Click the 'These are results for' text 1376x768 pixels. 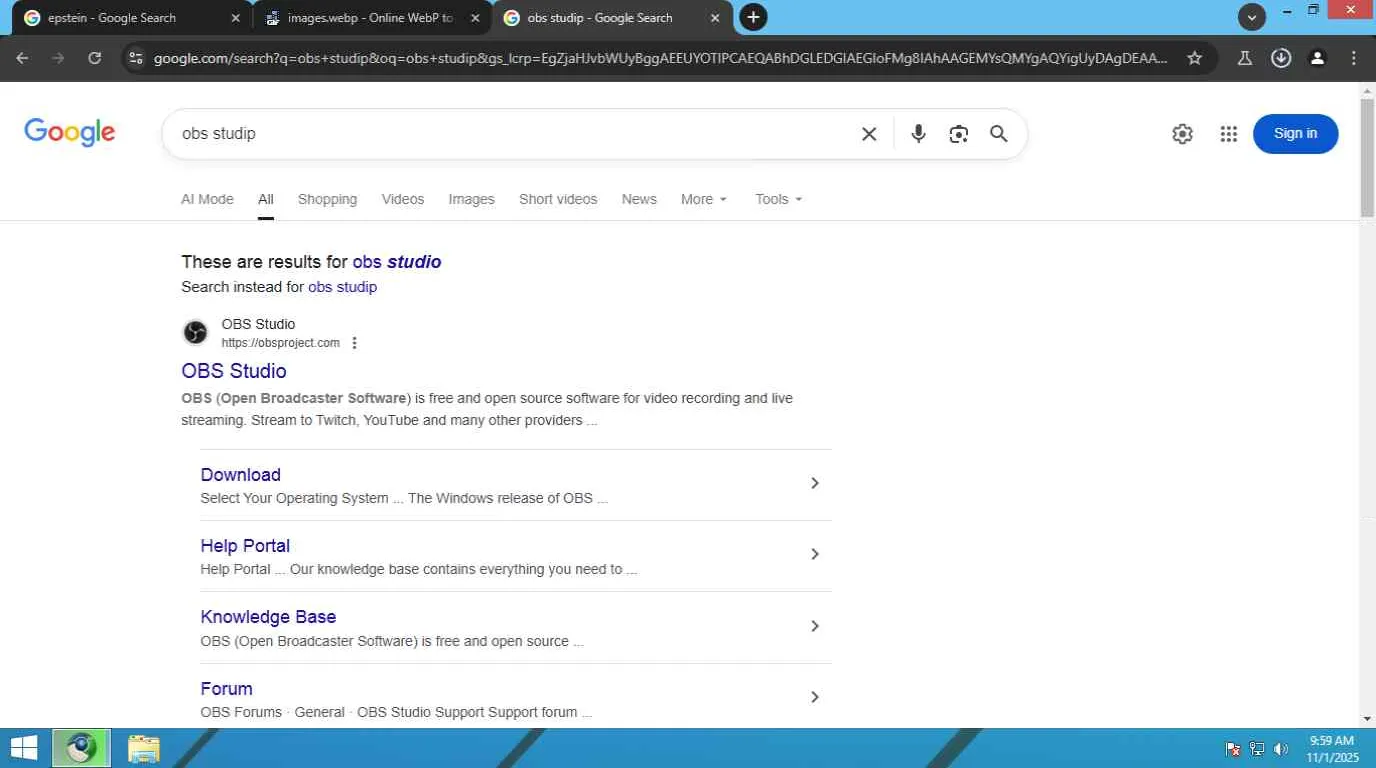(x=264, y=262)
